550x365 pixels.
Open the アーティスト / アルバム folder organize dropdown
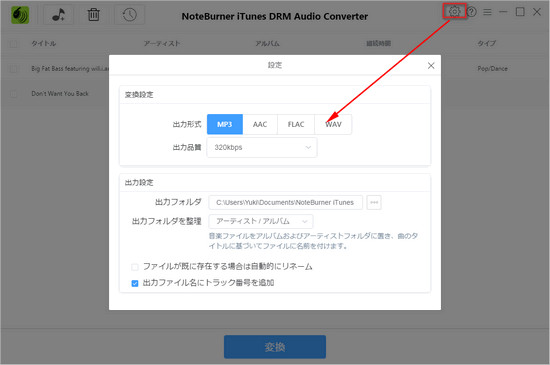[x=261, y=221]
